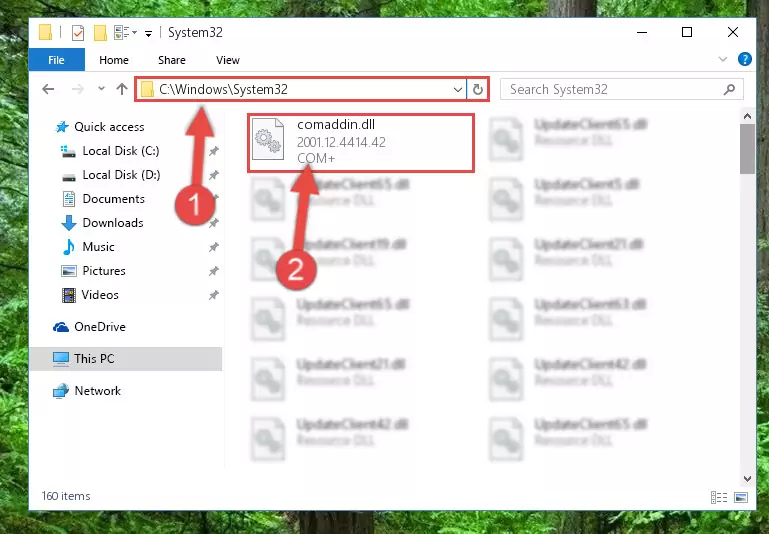Expand the address bar history dropdown
Viewport: 769px width, 534px height.
coord(458,89)
